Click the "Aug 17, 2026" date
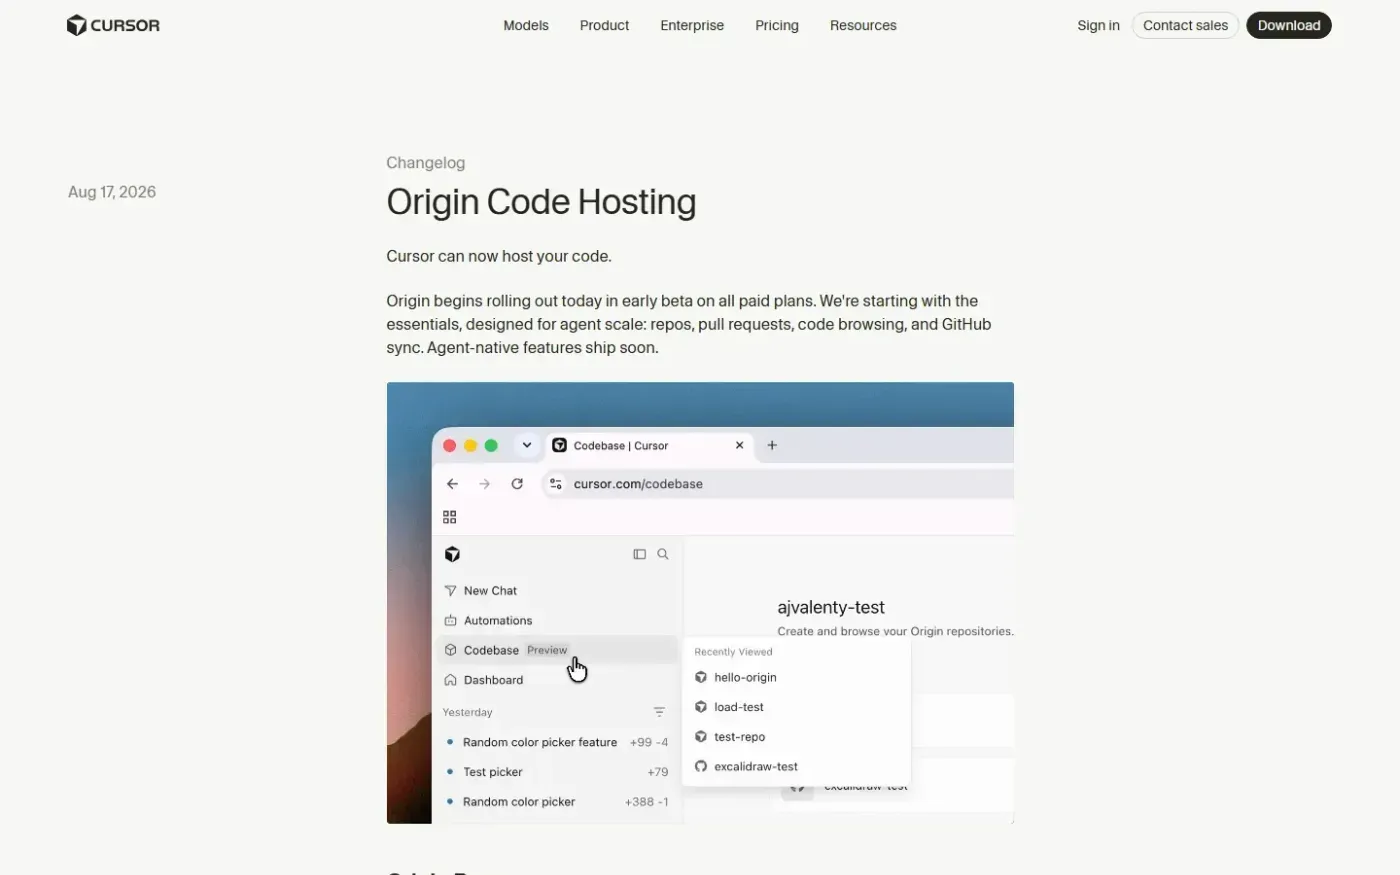This screenshot has height=875, width=1400. [x=112, y=192]
